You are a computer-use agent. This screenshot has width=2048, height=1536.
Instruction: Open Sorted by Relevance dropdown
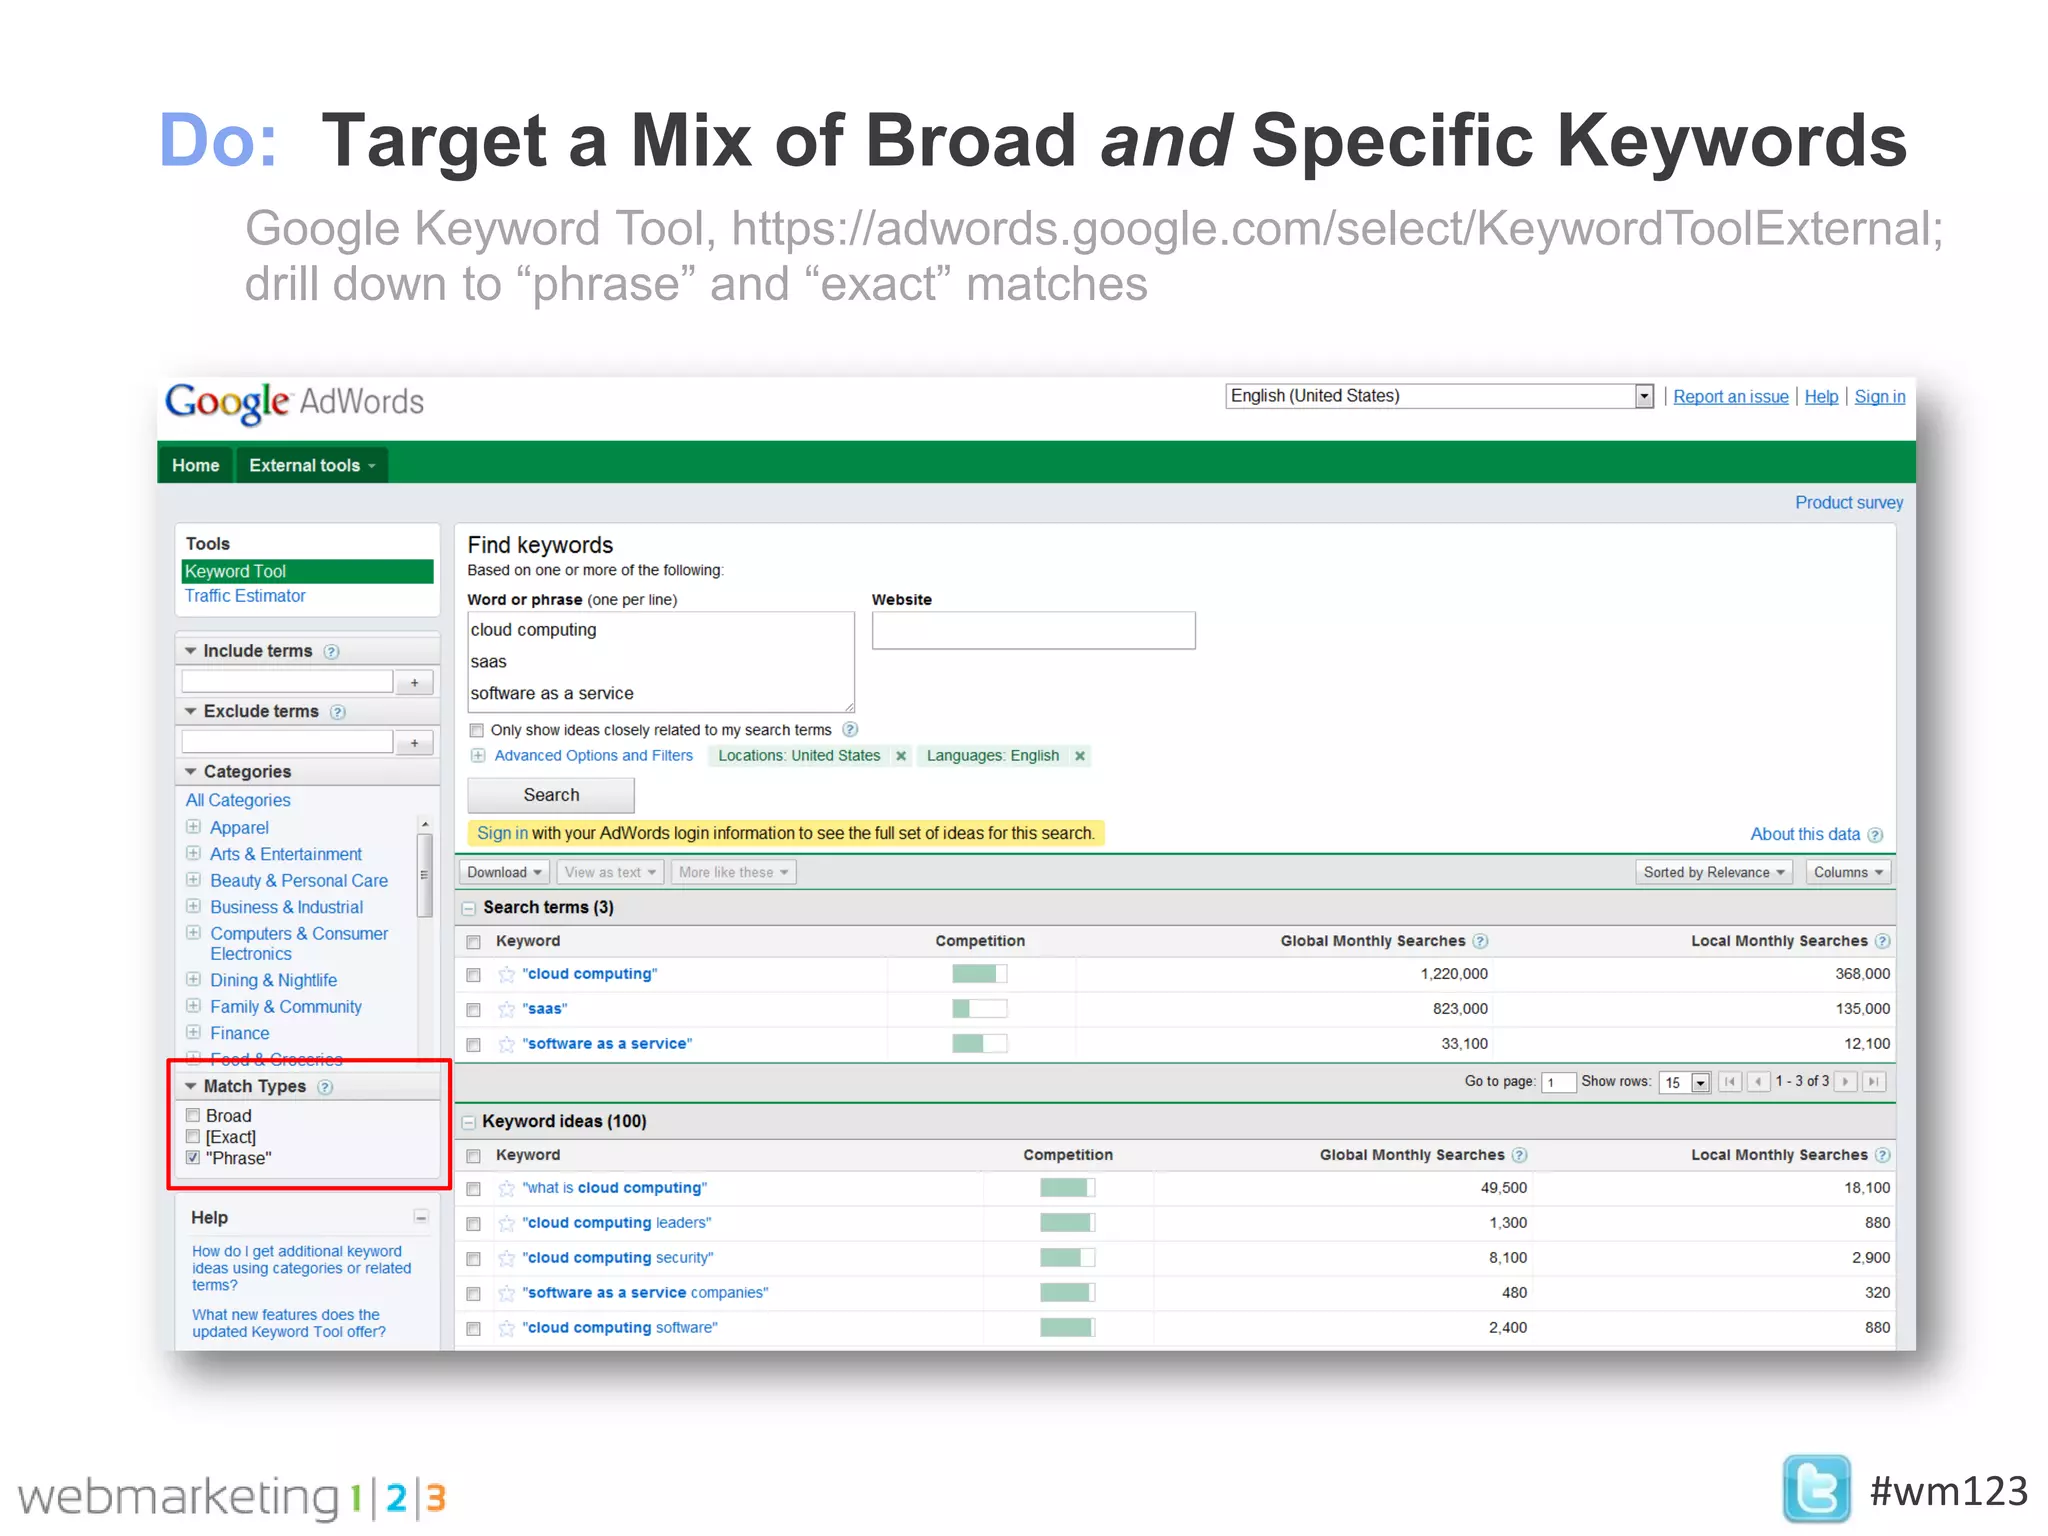pos(1714,872)
